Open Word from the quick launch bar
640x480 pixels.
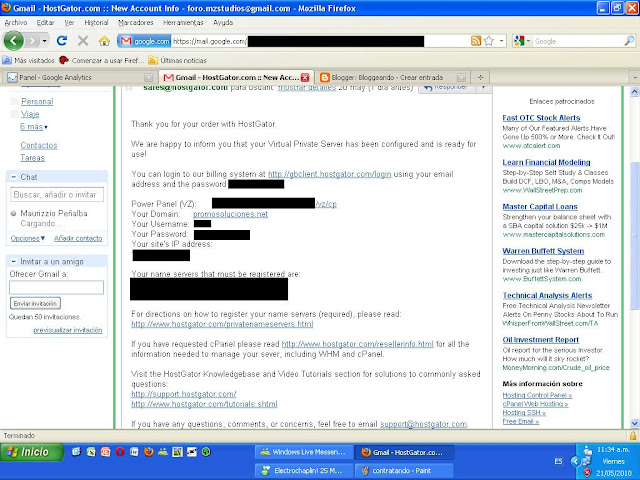pyautogui.click(x=134, y=451)
